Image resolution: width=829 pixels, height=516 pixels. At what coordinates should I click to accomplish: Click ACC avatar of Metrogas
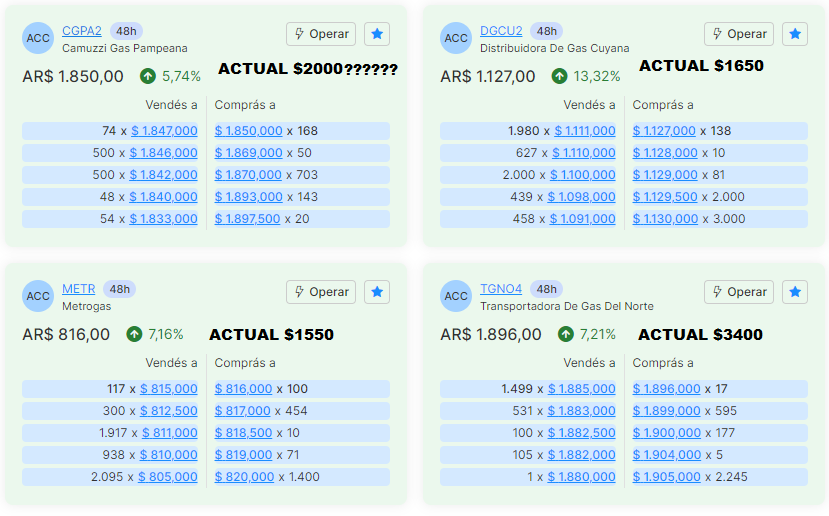(x=38, y=296)
